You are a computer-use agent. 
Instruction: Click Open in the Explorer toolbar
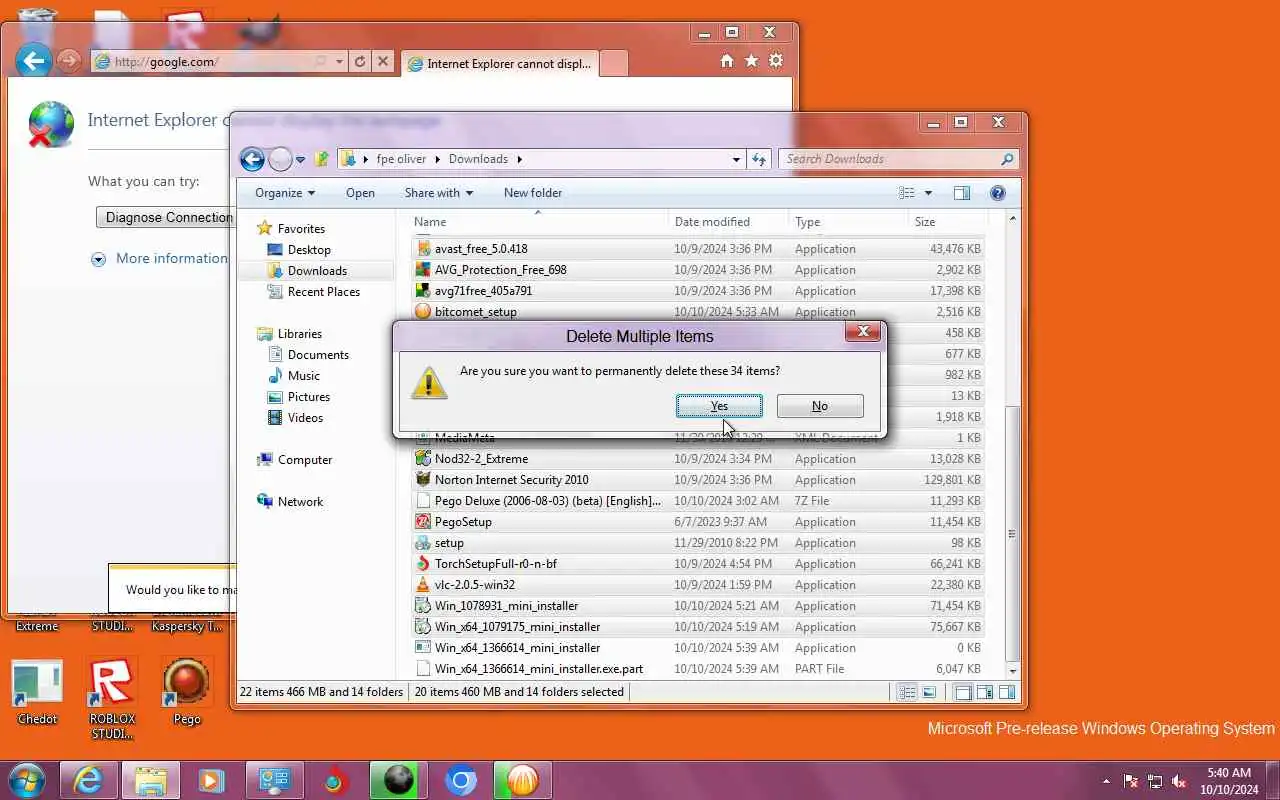coord(360,193)
